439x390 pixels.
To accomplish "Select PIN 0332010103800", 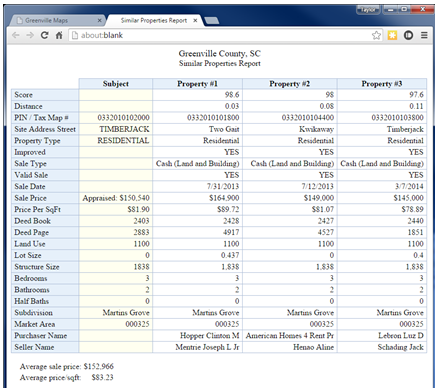I will point(397,118).
